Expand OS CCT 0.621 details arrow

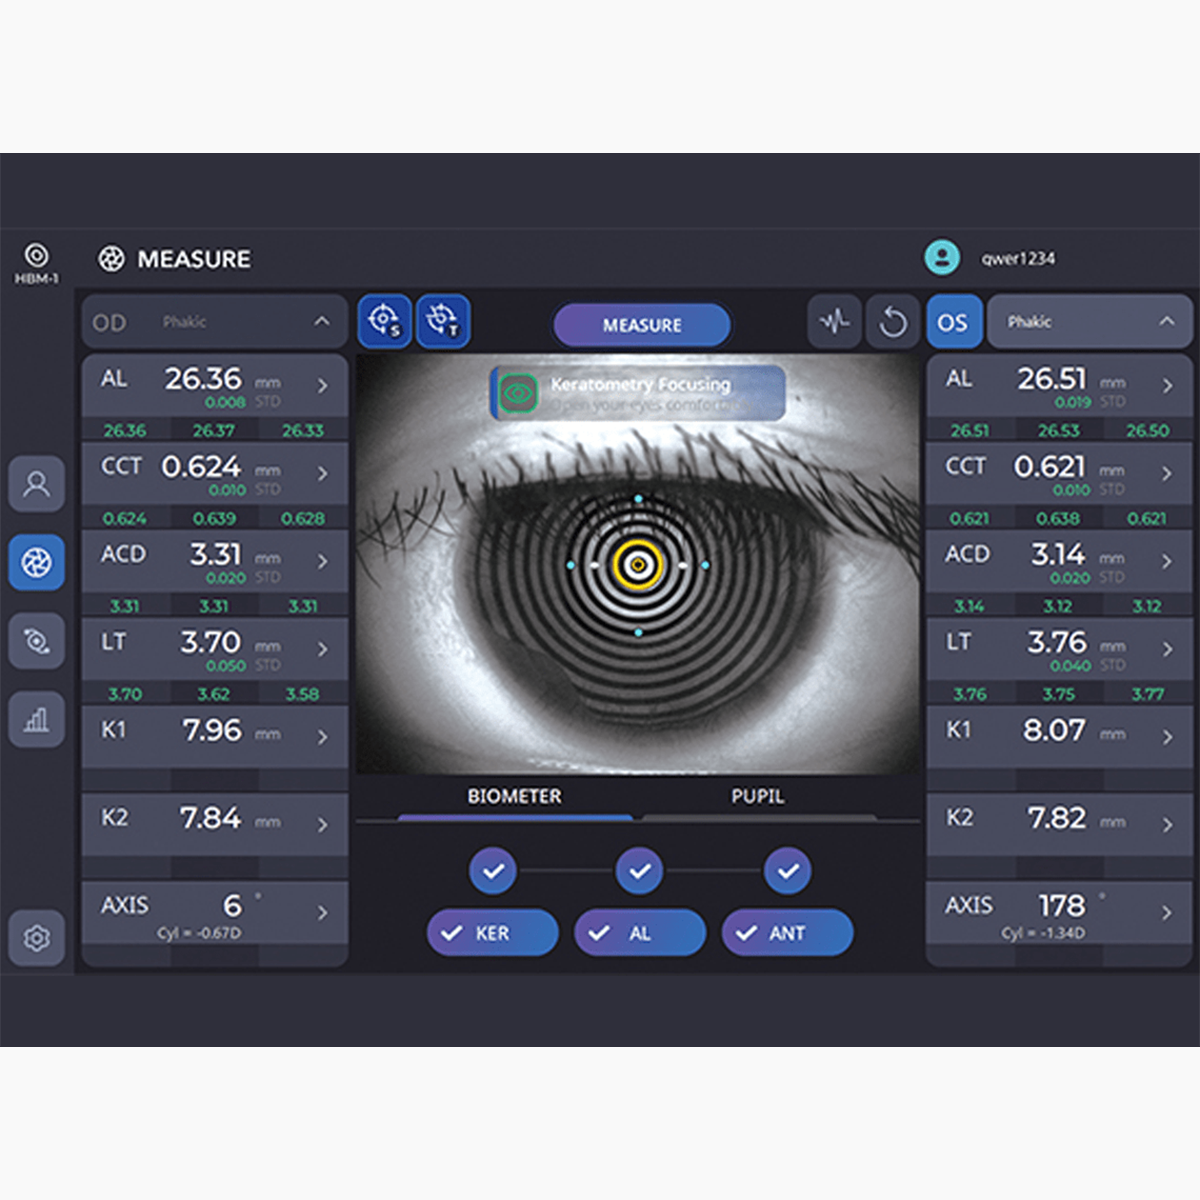coord(1167,474)
